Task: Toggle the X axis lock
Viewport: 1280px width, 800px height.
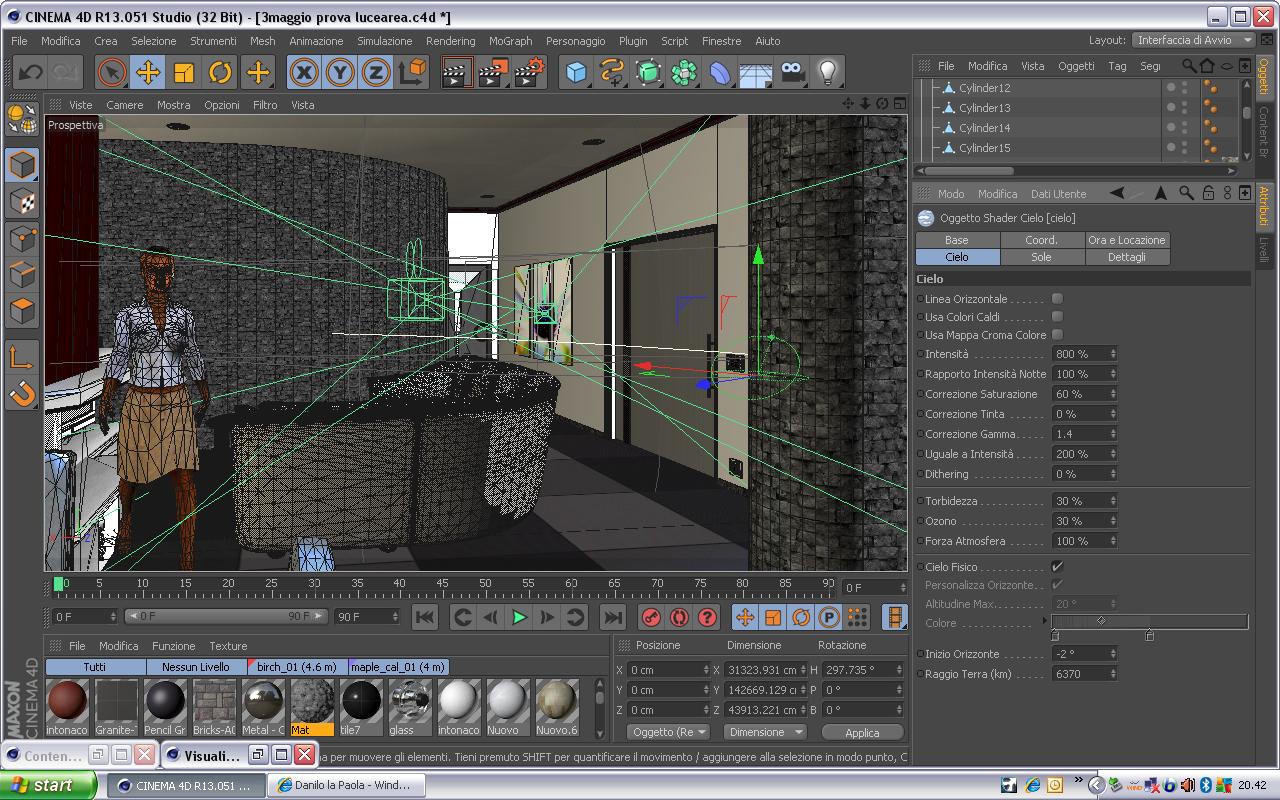Action: click(x=304, y=72)
